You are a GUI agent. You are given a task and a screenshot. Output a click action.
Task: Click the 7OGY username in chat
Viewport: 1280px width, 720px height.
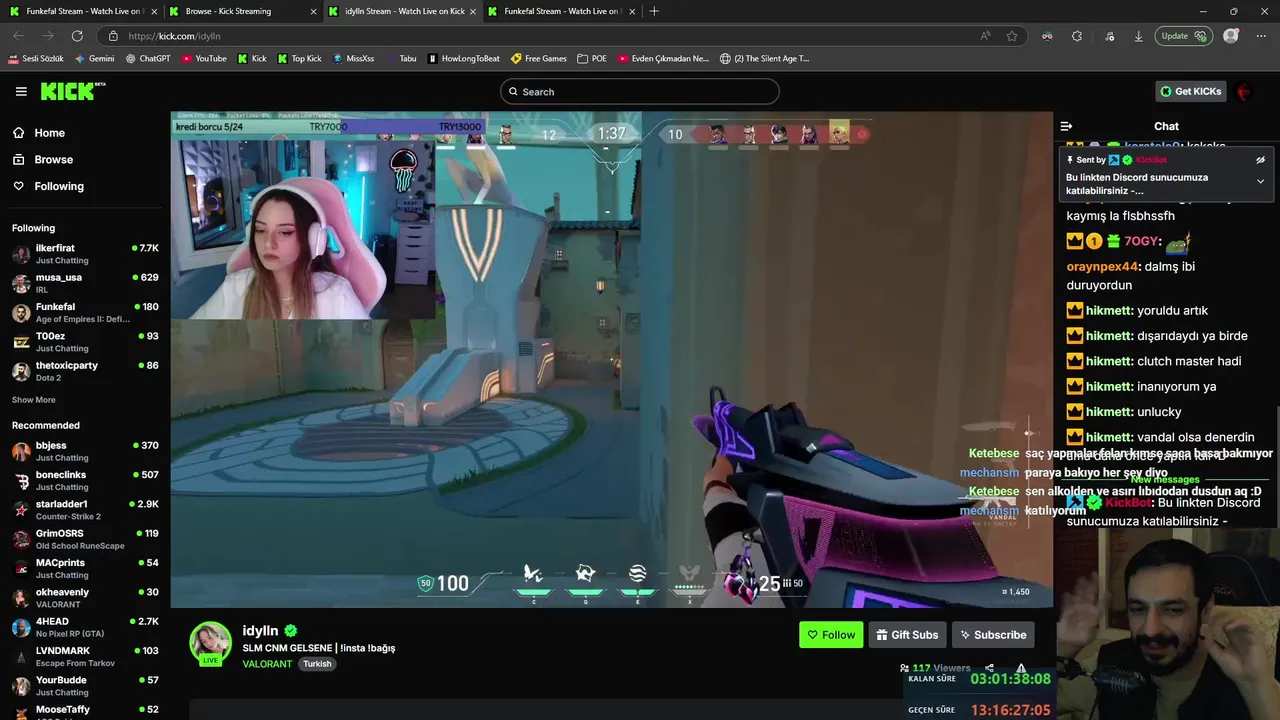[x=1140, y=241]
